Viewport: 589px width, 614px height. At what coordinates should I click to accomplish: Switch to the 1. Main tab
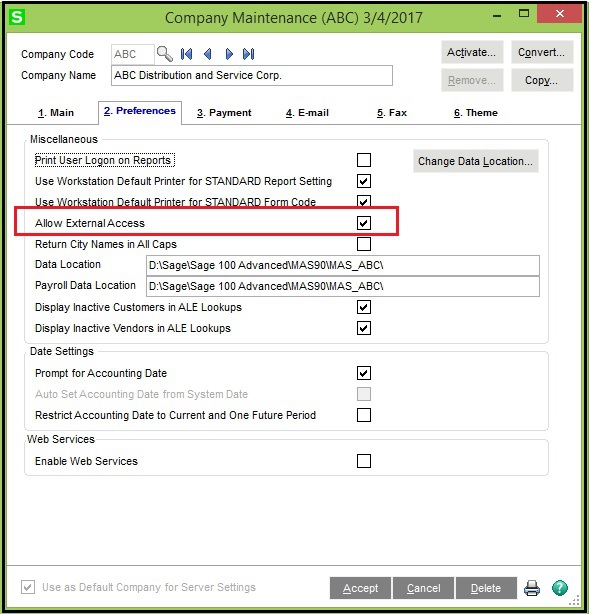click(x=56, y=113)
